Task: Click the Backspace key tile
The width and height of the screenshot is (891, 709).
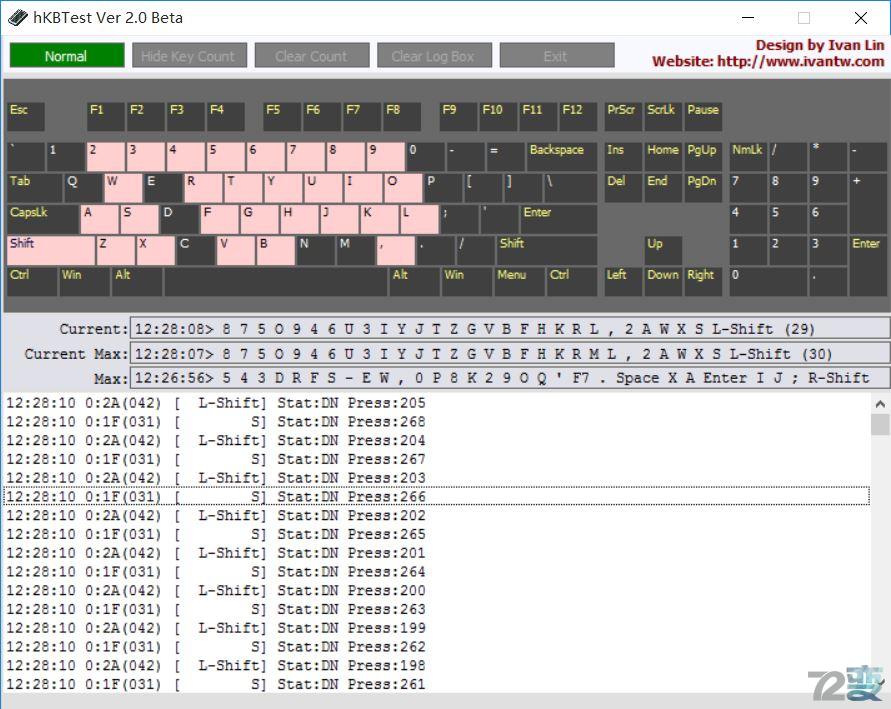Action: pyautogui.click(x=562, y=157)
